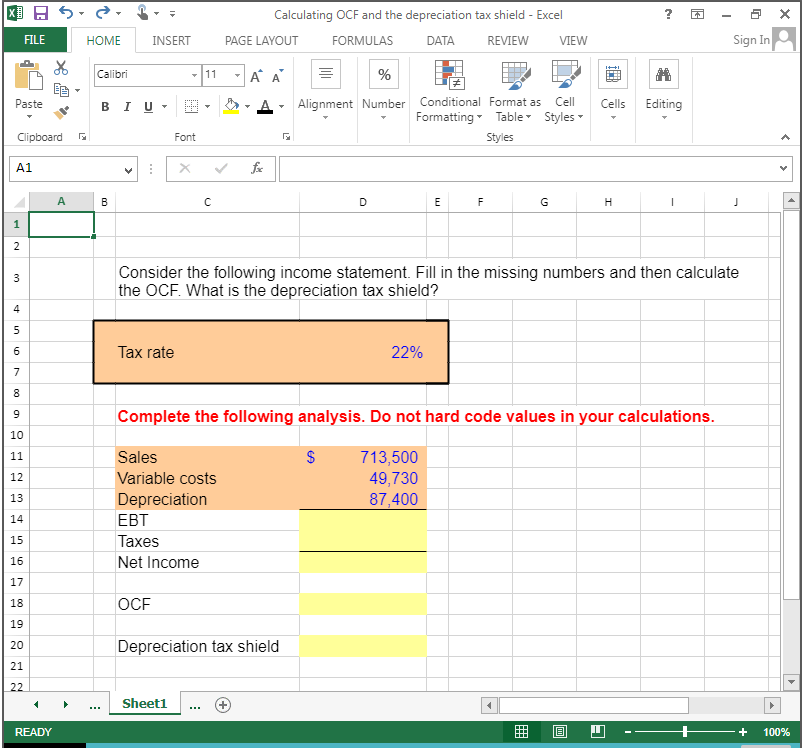The image size is (803, 749).
Task: Click zoom in plus button
Action: [743, 732]
